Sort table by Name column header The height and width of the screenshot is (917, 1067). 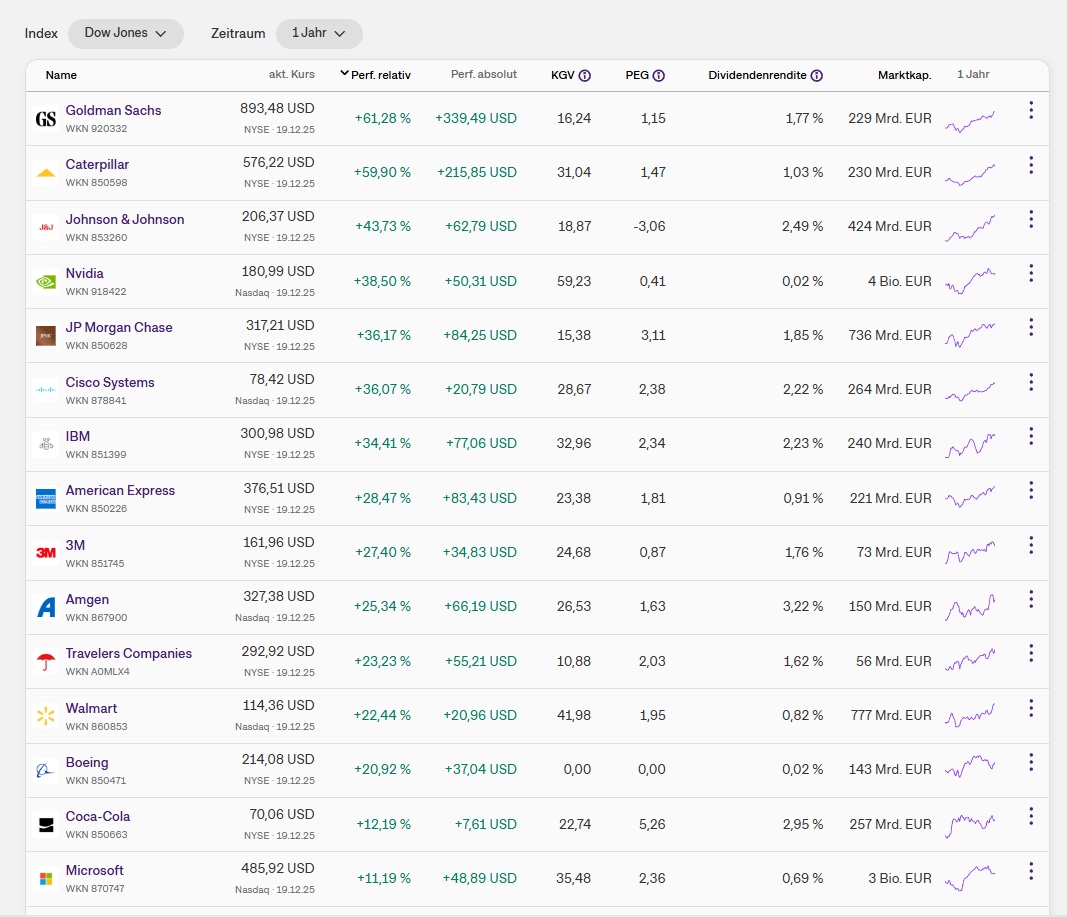point(61,75)
